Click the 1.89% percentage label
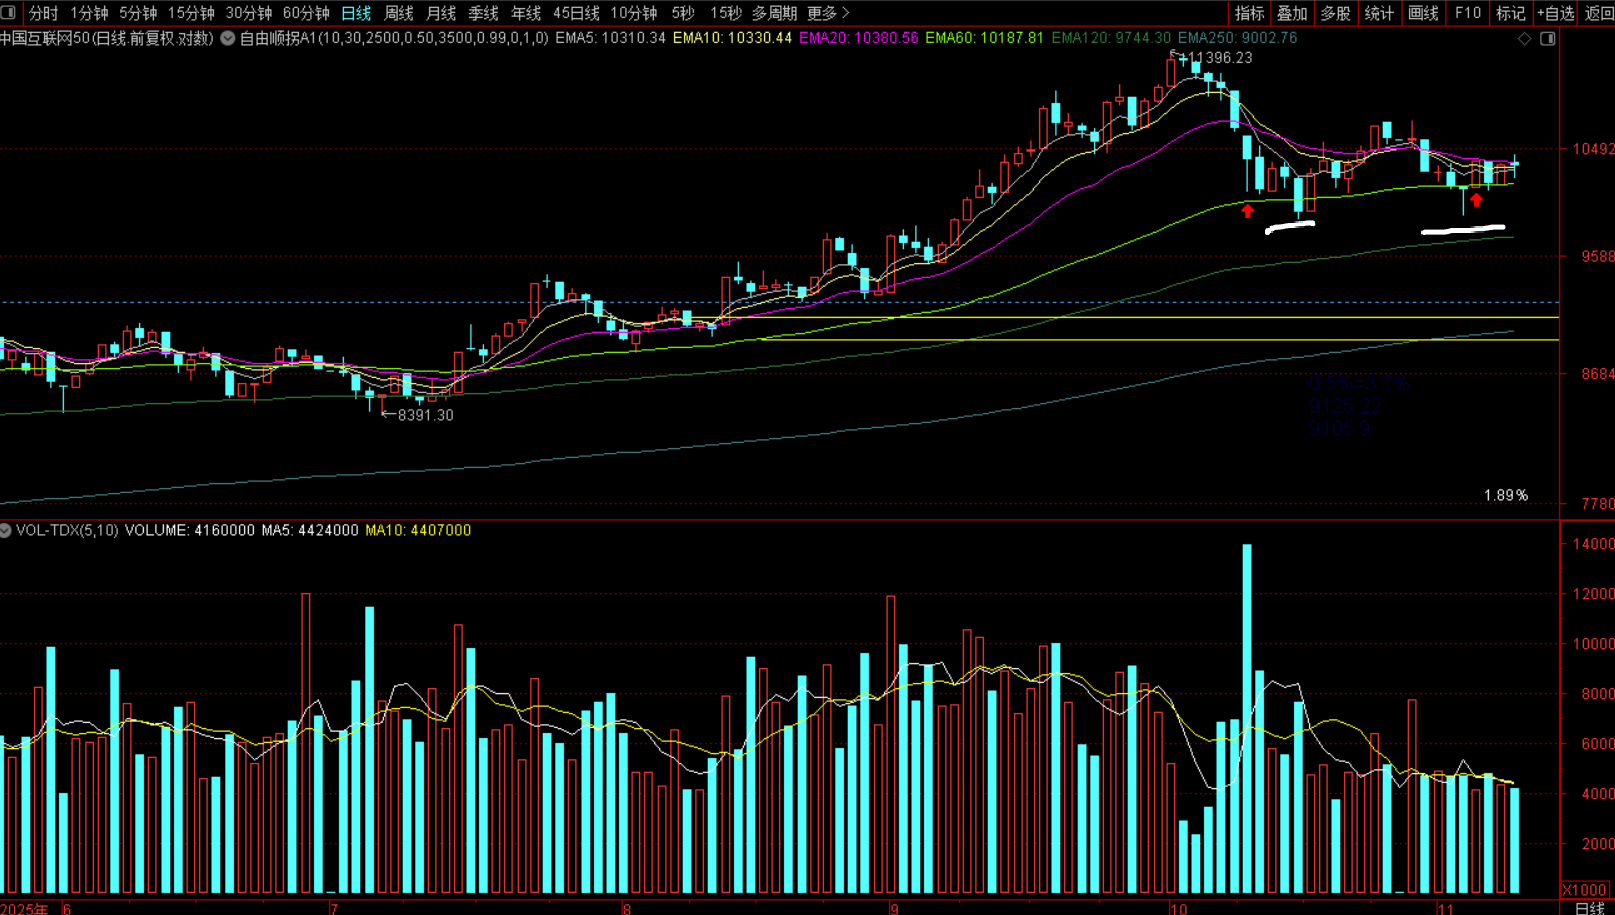The width and height of the screenshot is (1615, 915). [1506, 495]
